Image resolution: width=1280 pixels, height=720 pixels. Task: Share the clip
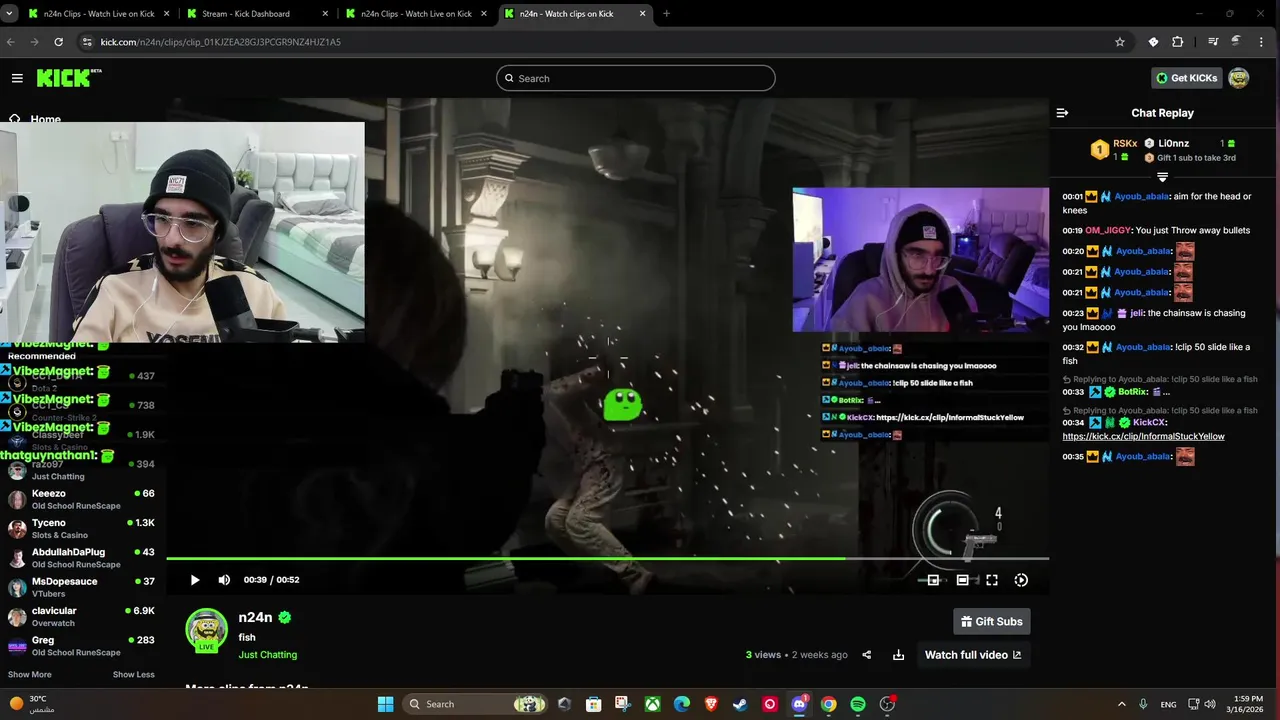click(x=867, y=655)
